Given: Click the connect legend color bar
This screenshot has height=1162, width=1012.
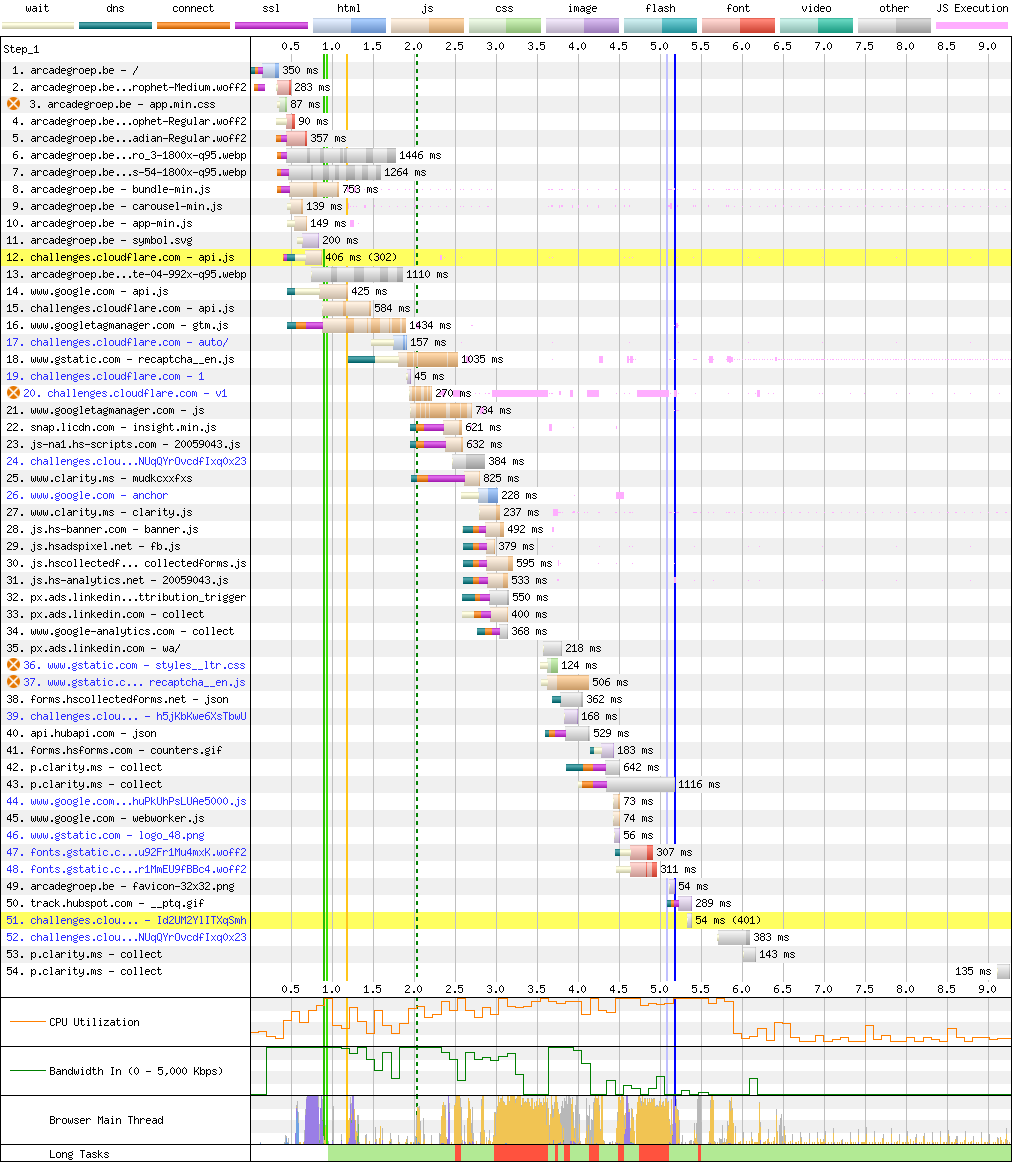Looking at the screenshot, I should 193,25.
